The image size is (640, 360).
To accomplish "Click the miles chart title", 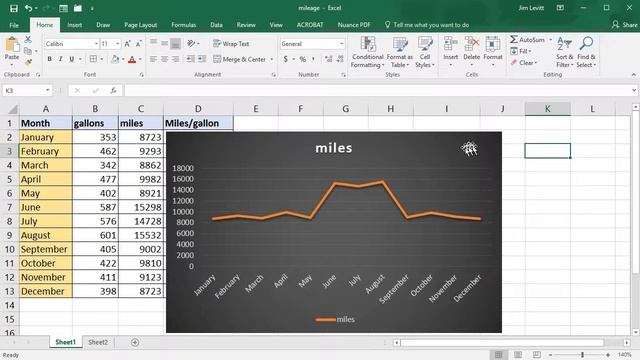I will 333,148.
